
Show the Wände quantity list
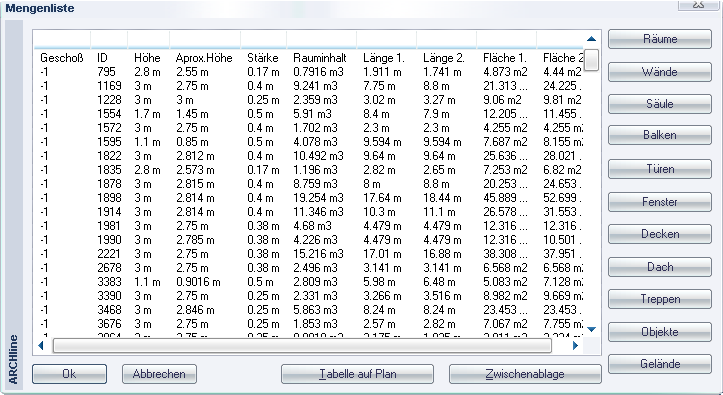click(660, 72)
